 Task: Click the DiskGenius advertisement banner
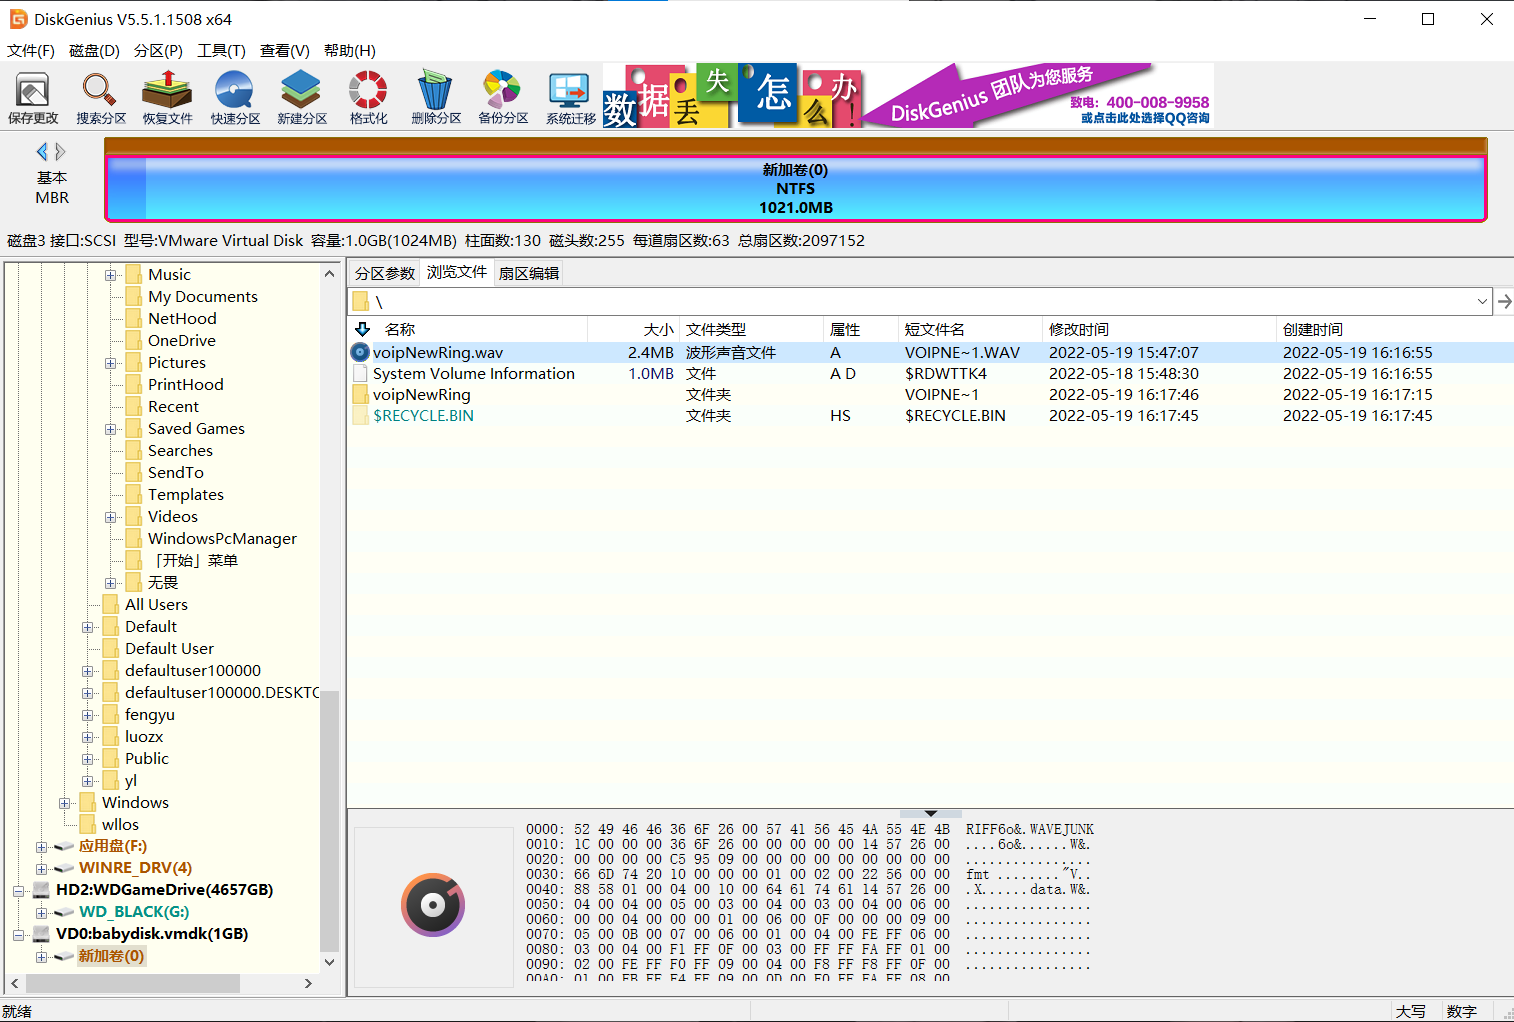tap(908, 95)
